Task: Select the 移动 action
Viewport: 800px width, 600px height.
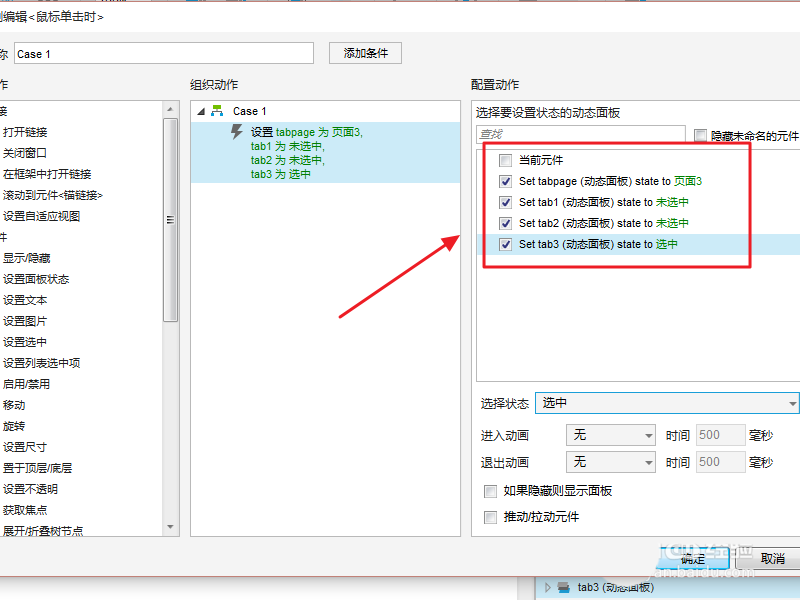Action: pos(15,404)
